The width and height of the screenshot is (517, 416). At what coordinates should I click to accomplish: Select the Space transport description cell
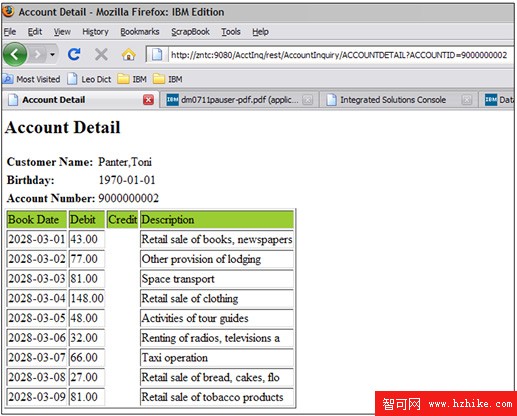pyautogui.click(x=217, y=278)
